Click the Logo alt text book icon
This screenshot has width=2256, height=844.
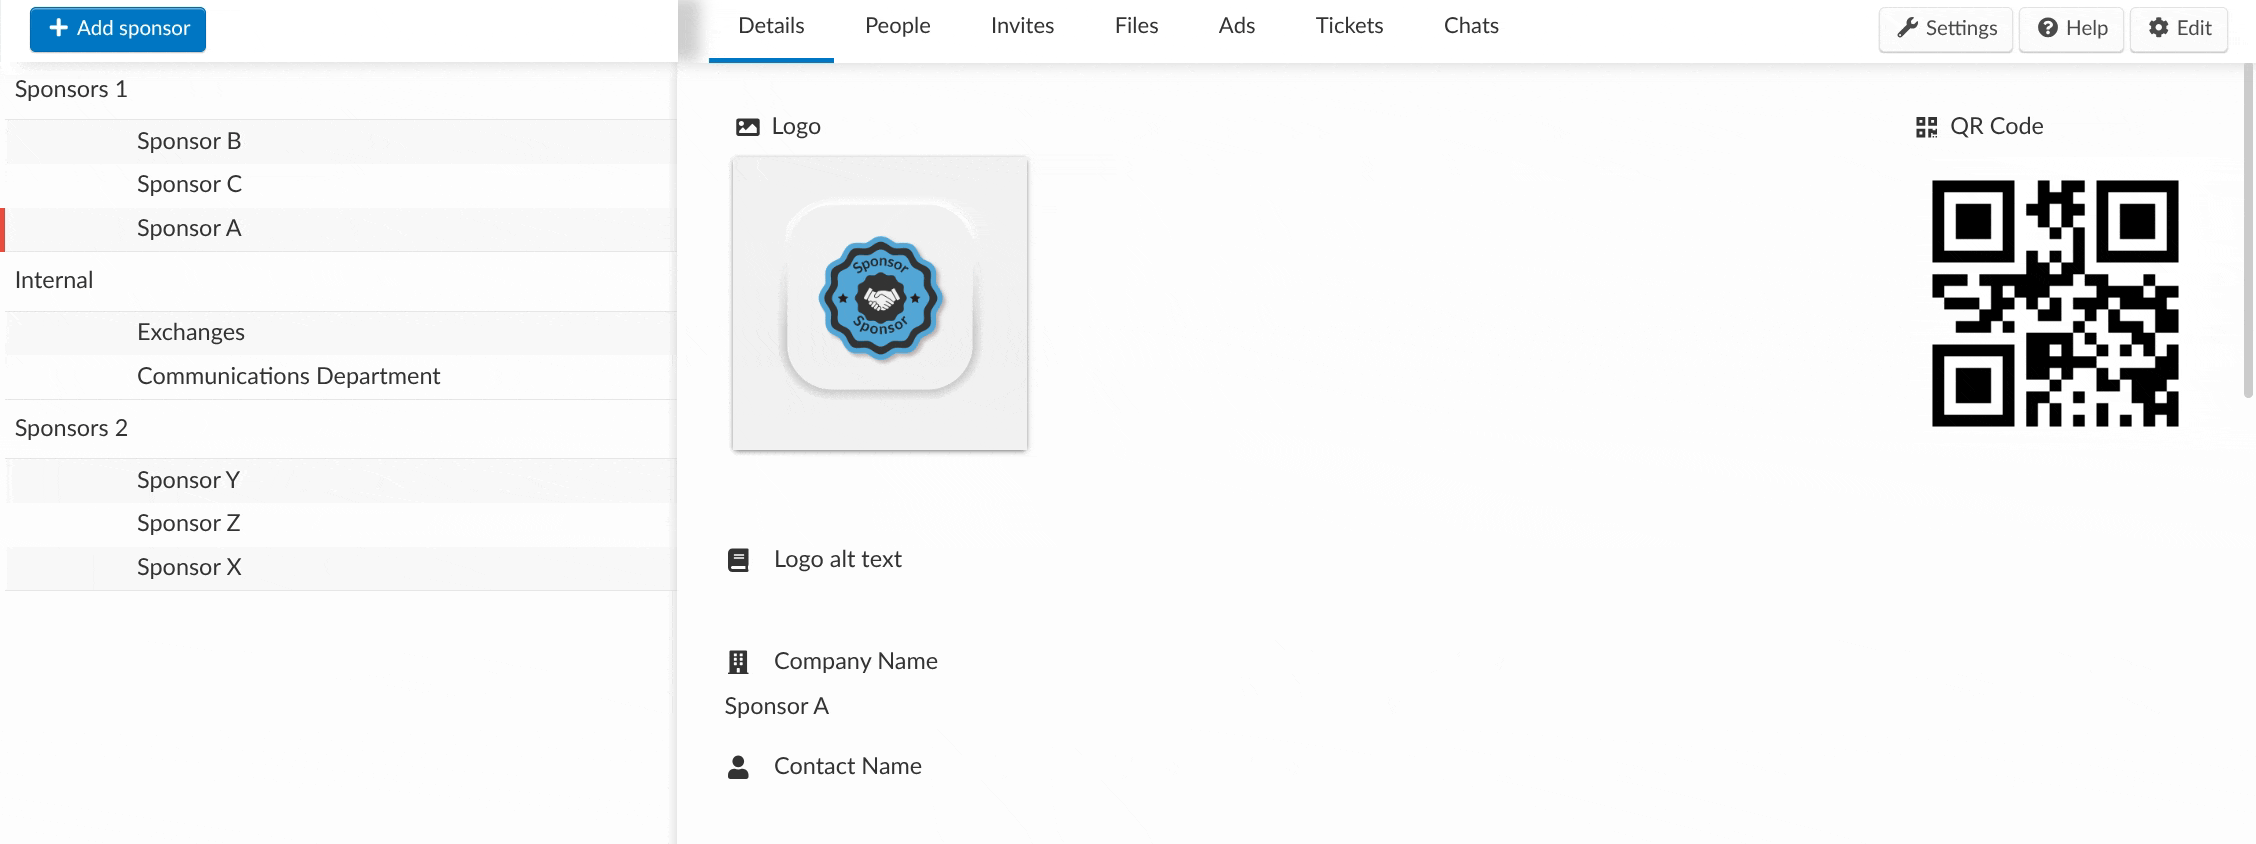(x=738, y=560)
